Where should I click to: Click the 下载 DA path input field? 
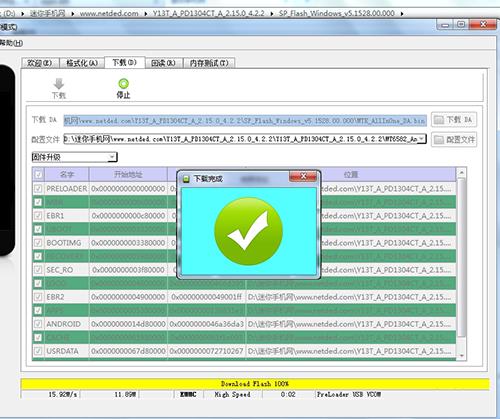coord(245,120)
